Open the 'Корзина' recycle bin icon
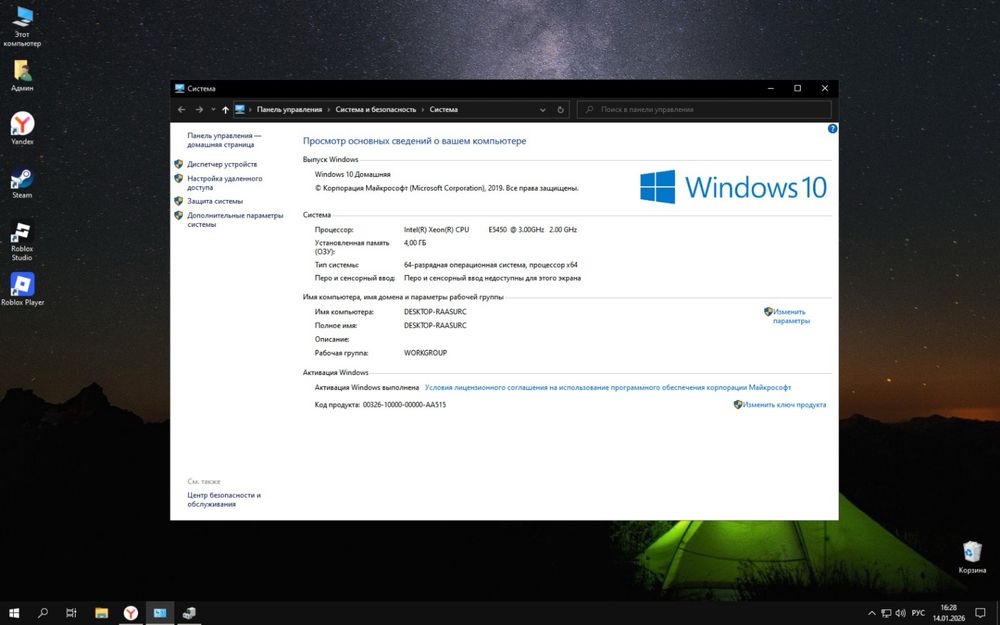The image size is (1000, 625). click(x=972, y=557)
